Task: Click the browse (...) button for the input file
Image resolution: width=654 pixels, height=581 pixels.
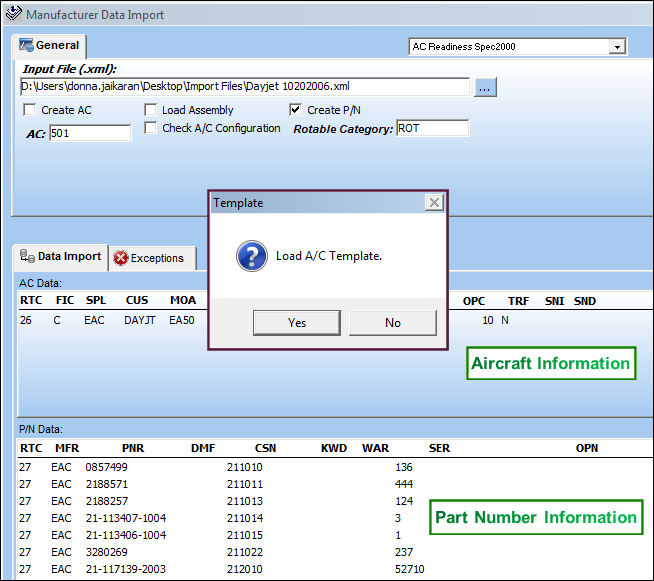Action: click(485, 87)
